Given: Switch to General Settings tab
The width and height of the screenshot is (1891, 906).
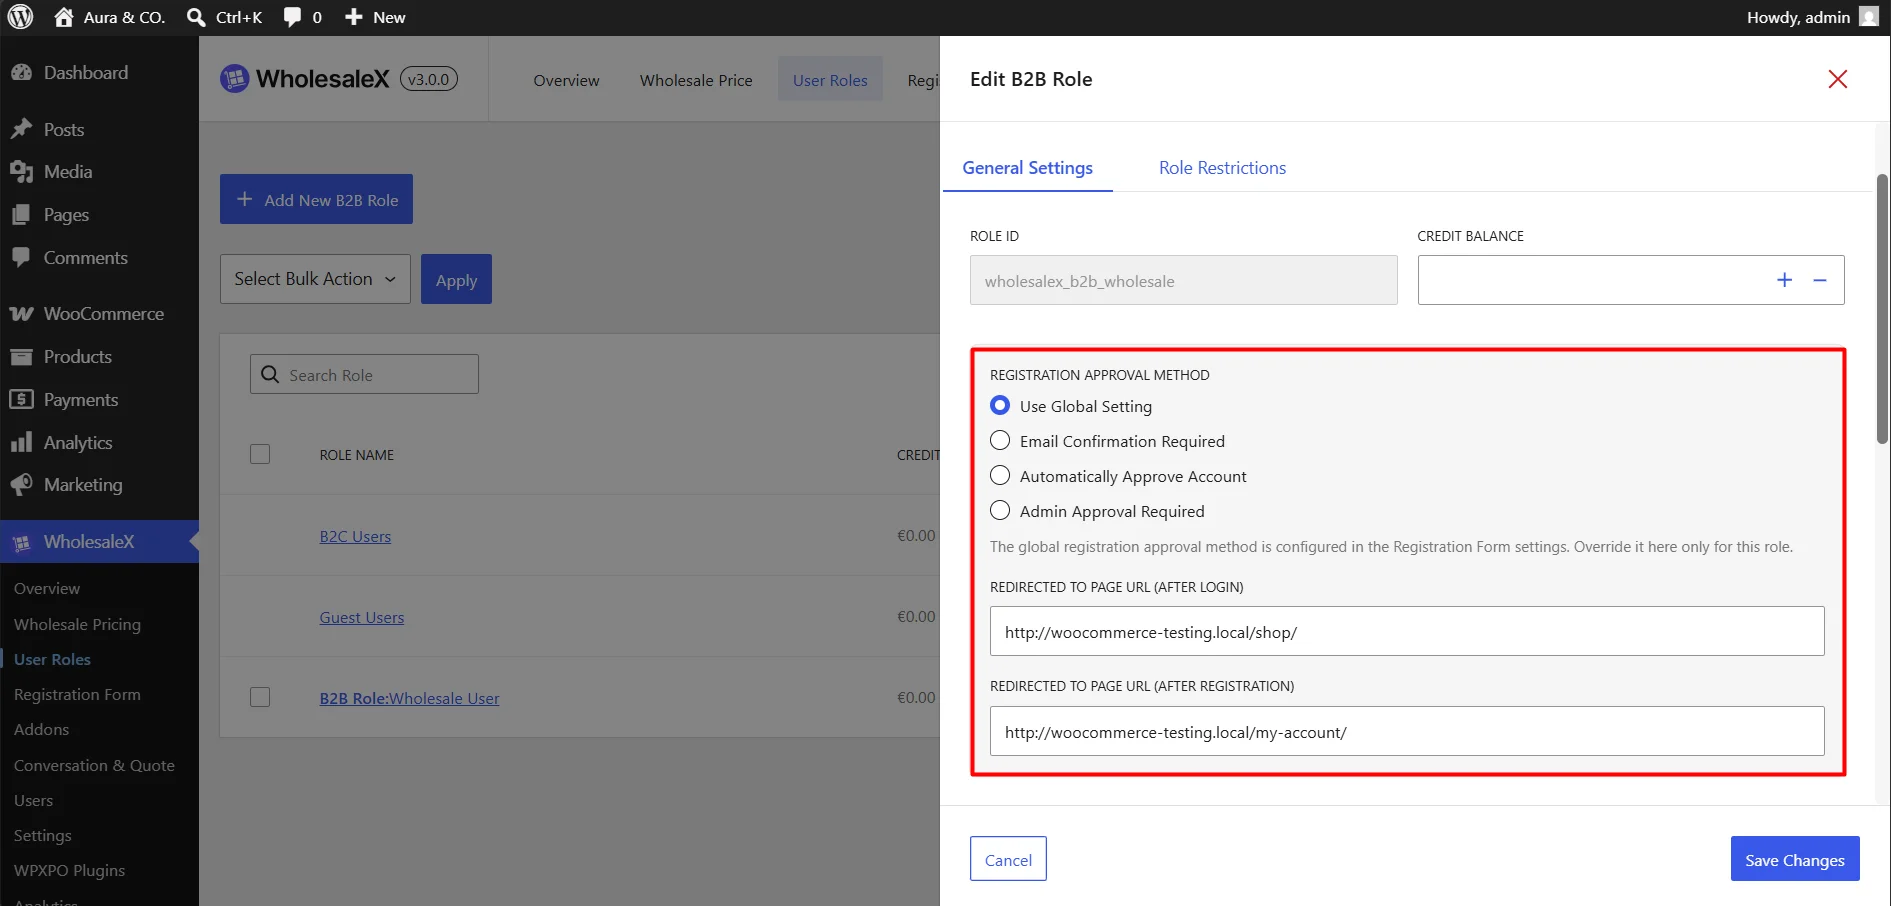Looking at the screenshot, I should pyautogui.click(x=1028, y=168).
